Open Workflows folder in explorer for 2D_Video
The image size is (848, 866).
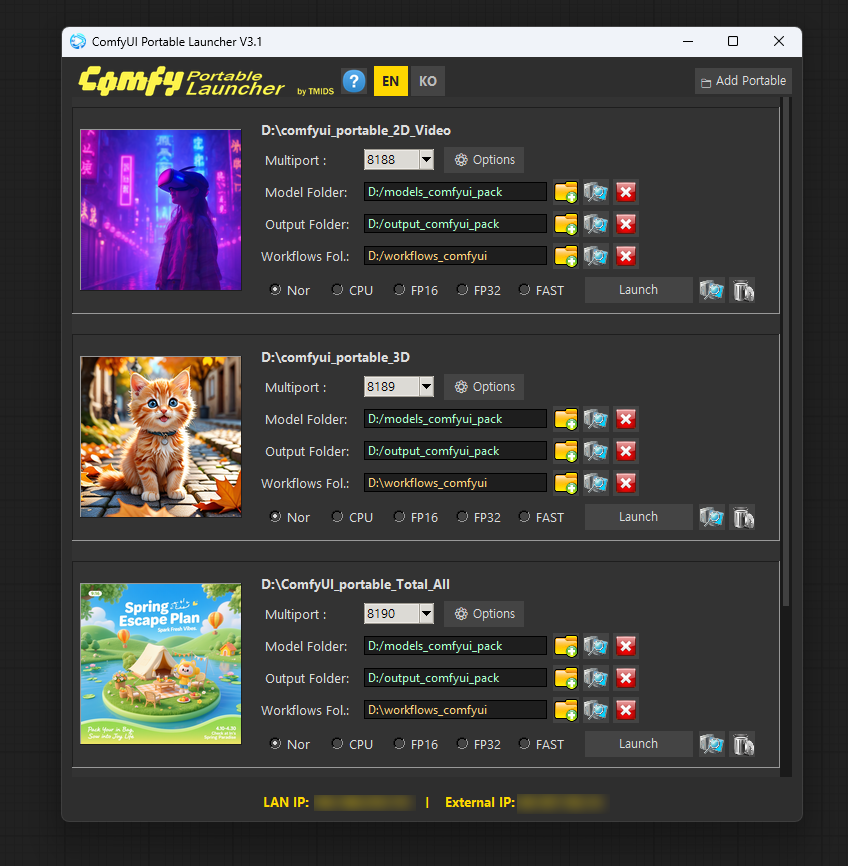pyautogui.click(x=596, y=256)
